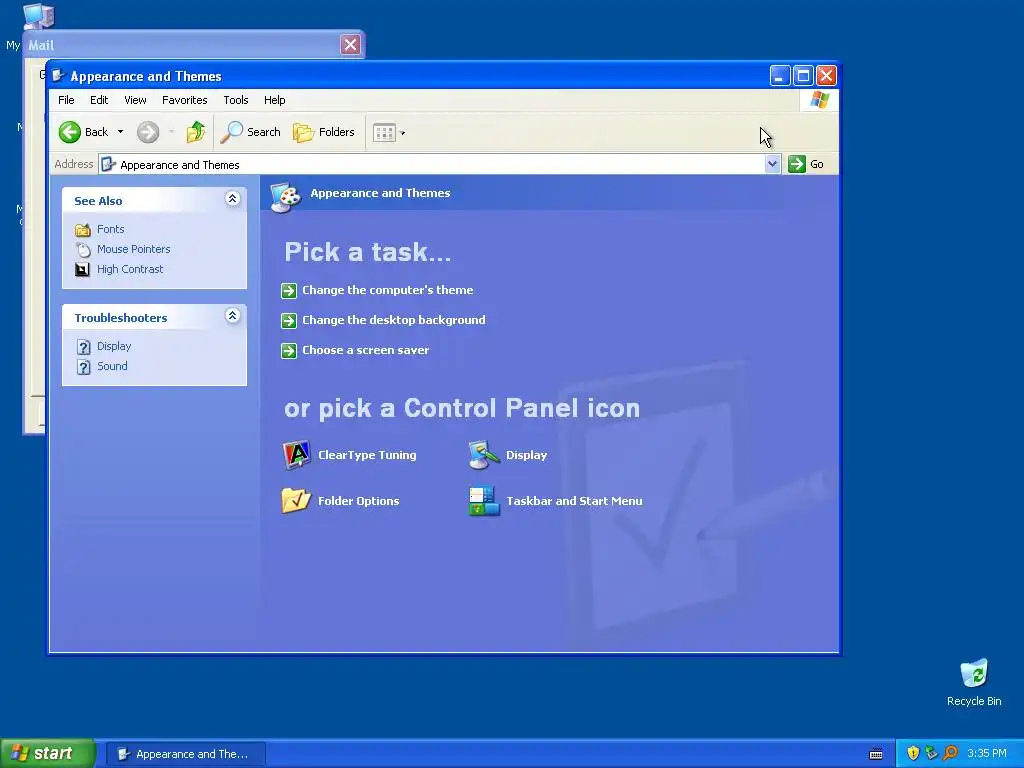1024x768 pixels.
Task: Click the Display troubleshooter help icon
Action: [x=84, y=347]
